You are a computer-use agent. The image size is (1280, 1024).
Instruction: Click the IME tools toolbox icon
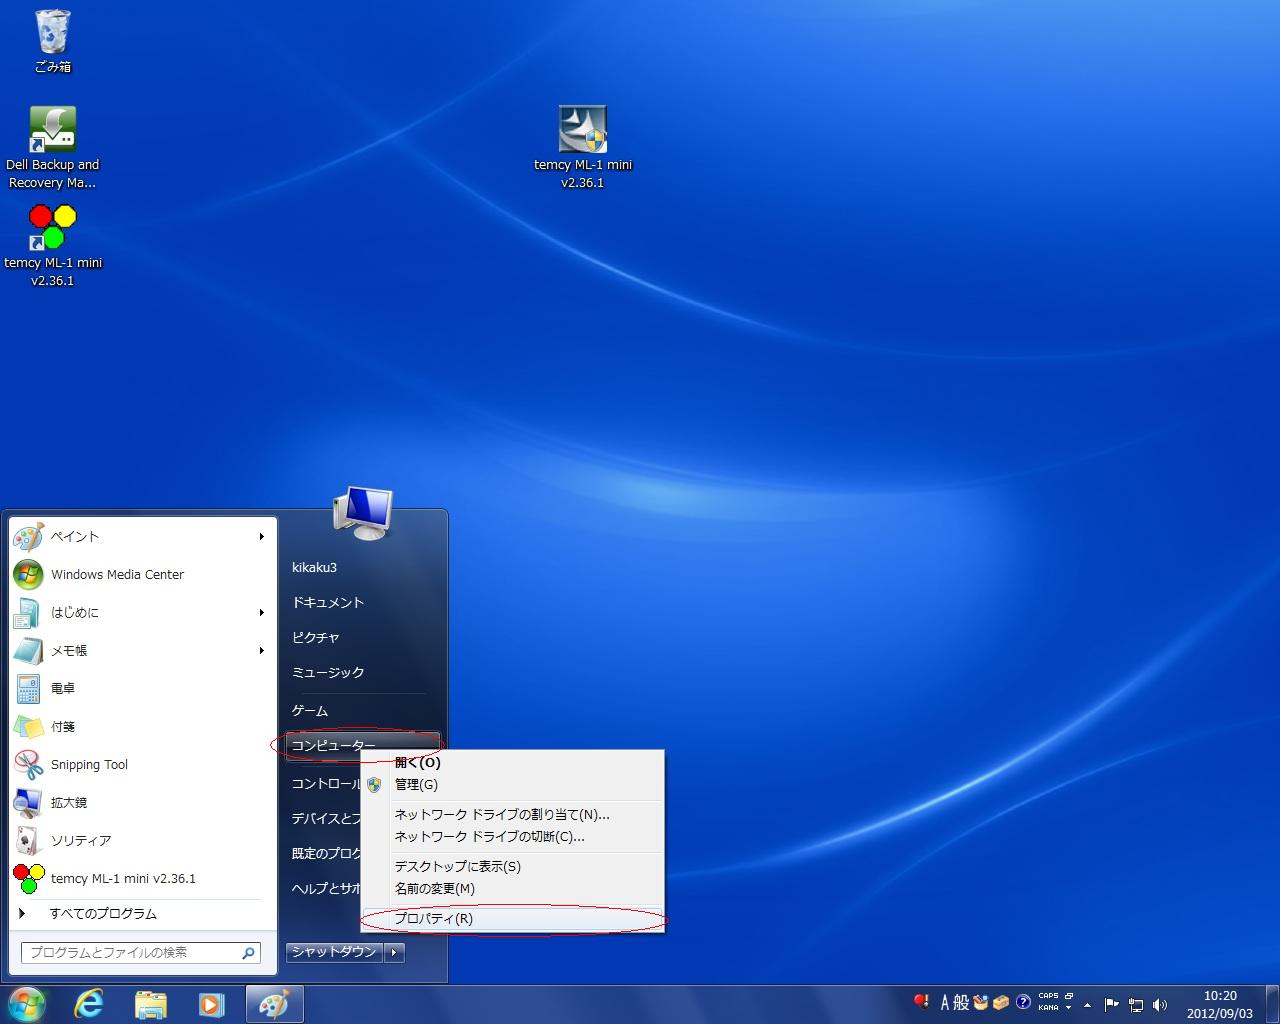point(1002,1002)
